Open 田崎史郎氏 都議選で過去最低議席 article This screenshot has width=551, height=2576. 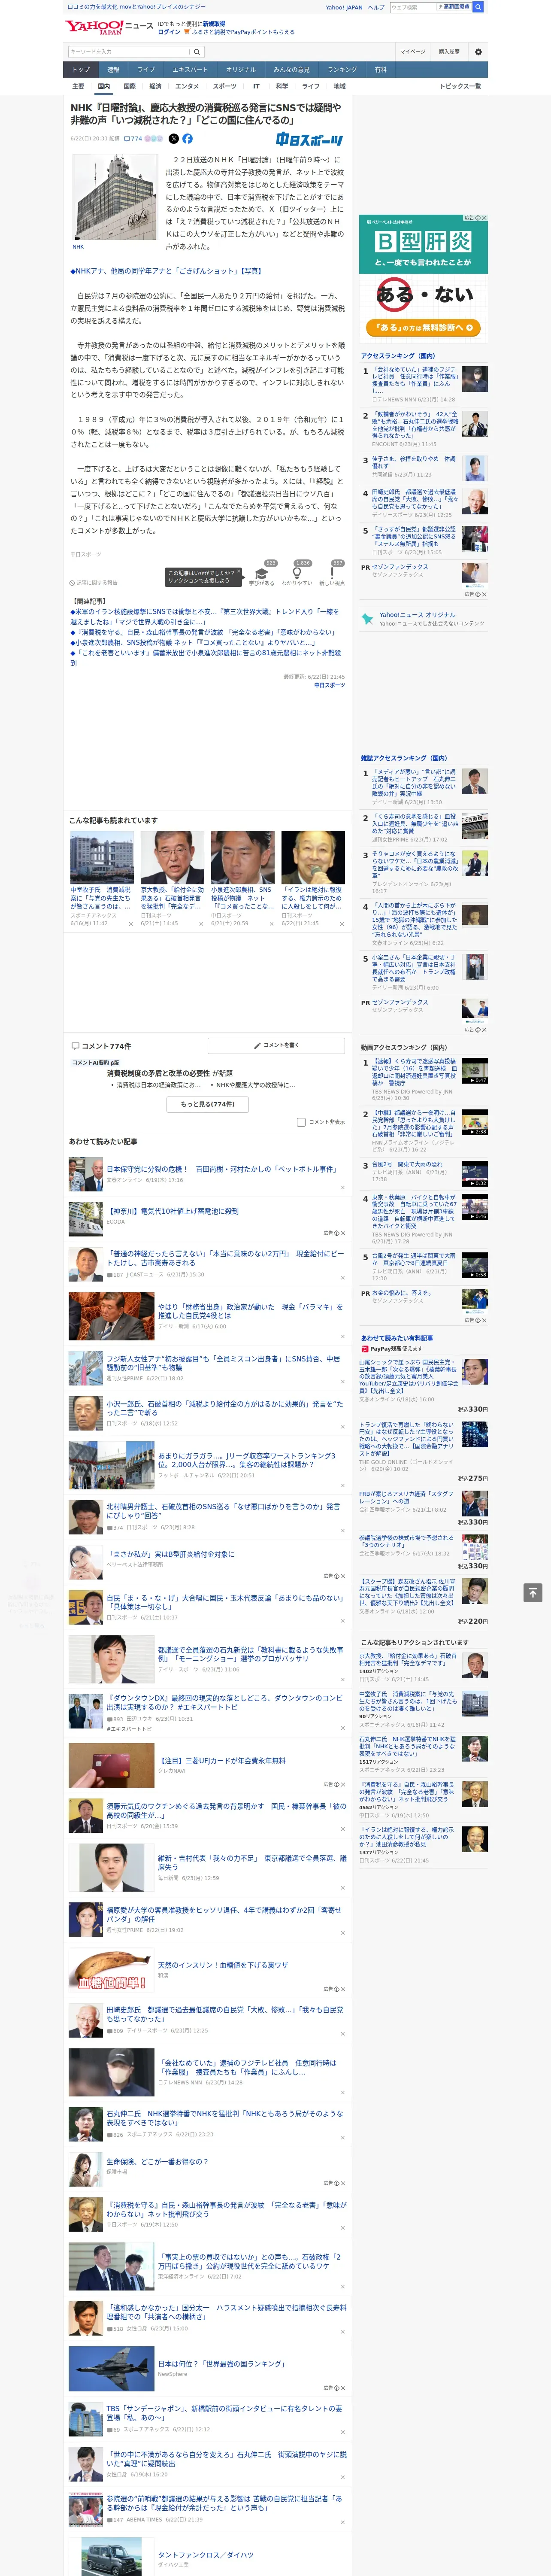coord(225,2014)
